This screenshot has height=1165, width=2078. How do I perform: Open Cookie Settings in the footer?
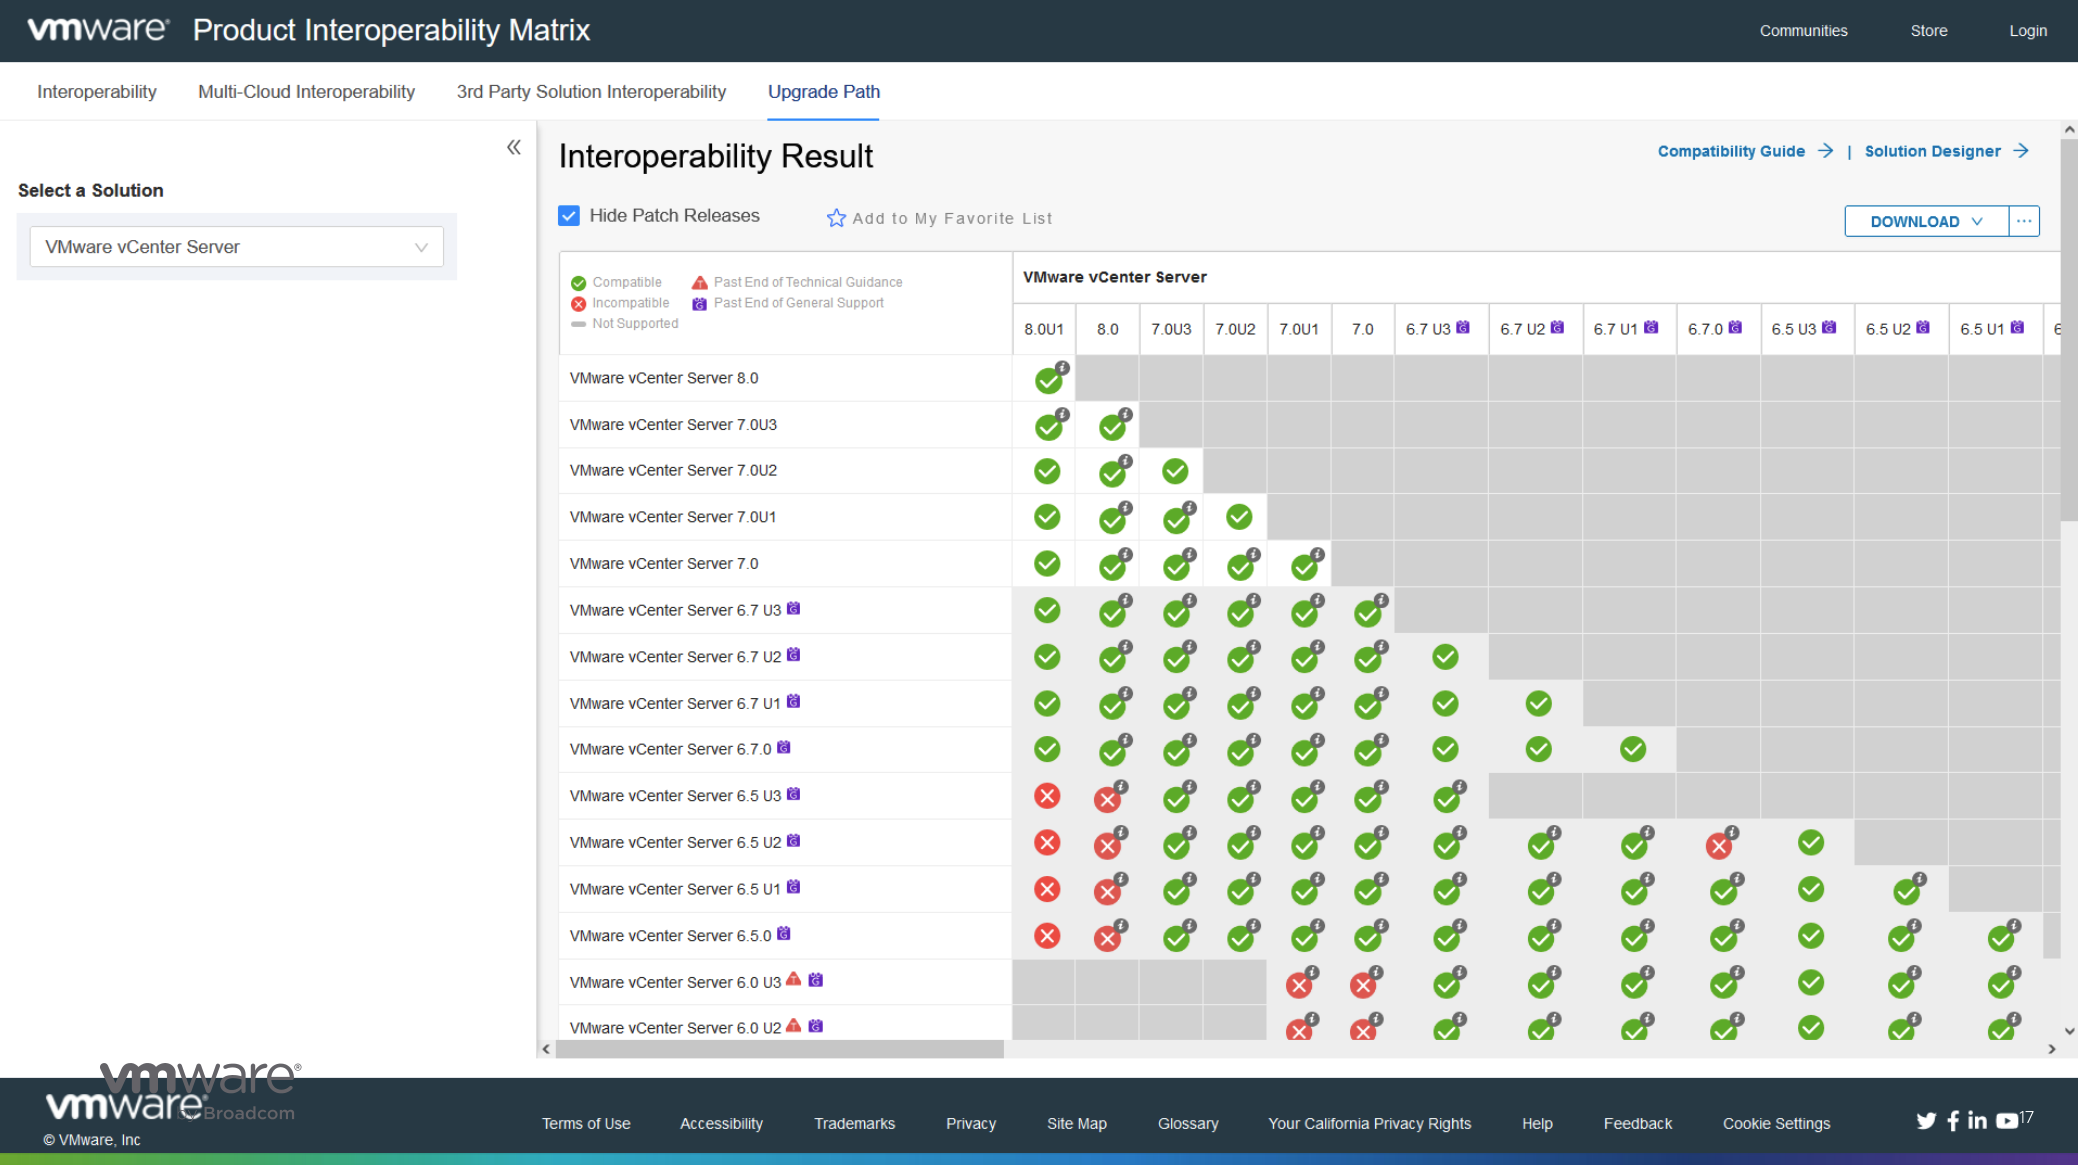[x=1776, y=1124]
